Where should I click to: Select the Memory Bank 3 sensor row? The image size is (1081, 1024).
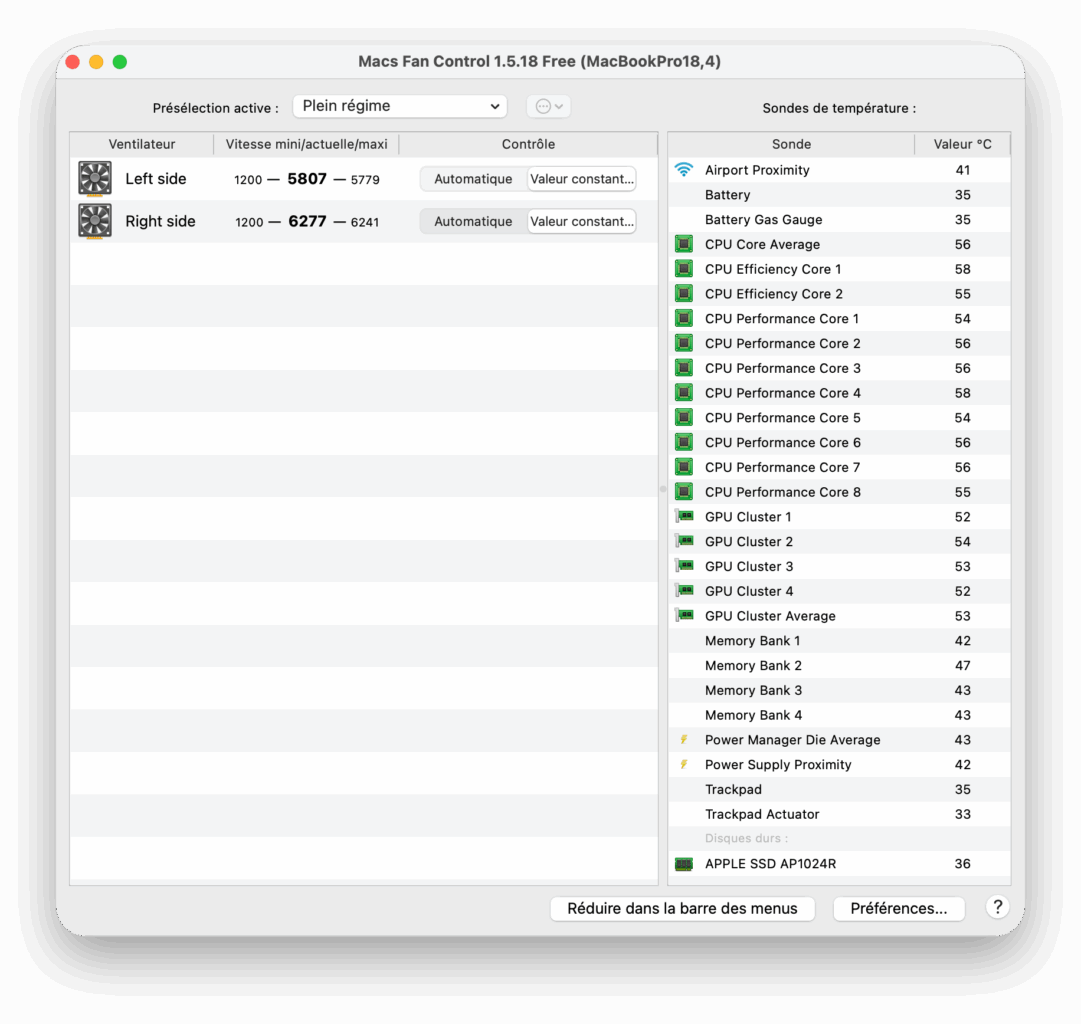[x=839, y=690]
